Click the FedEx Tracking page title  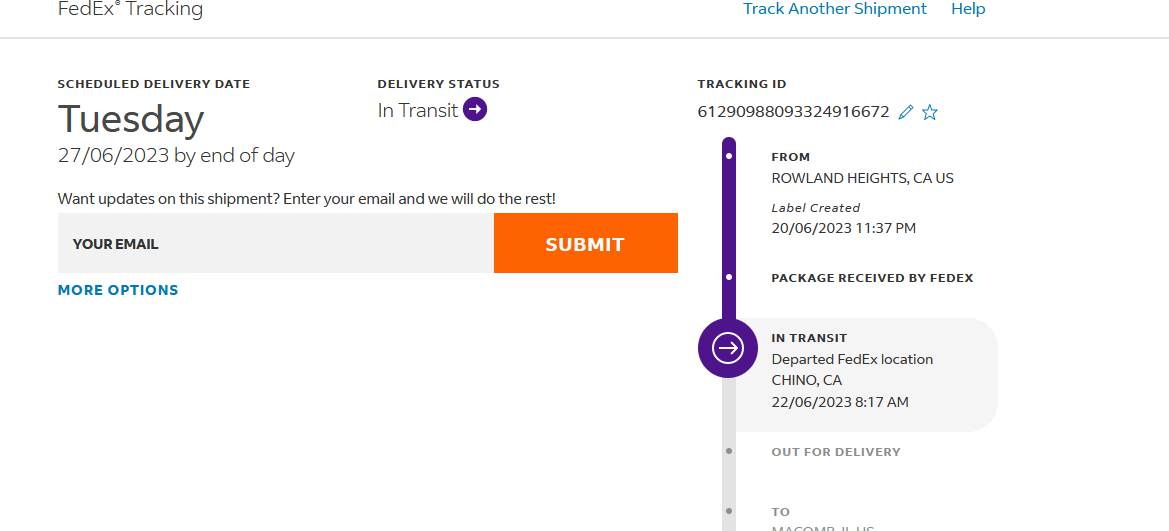pos(130,10)
